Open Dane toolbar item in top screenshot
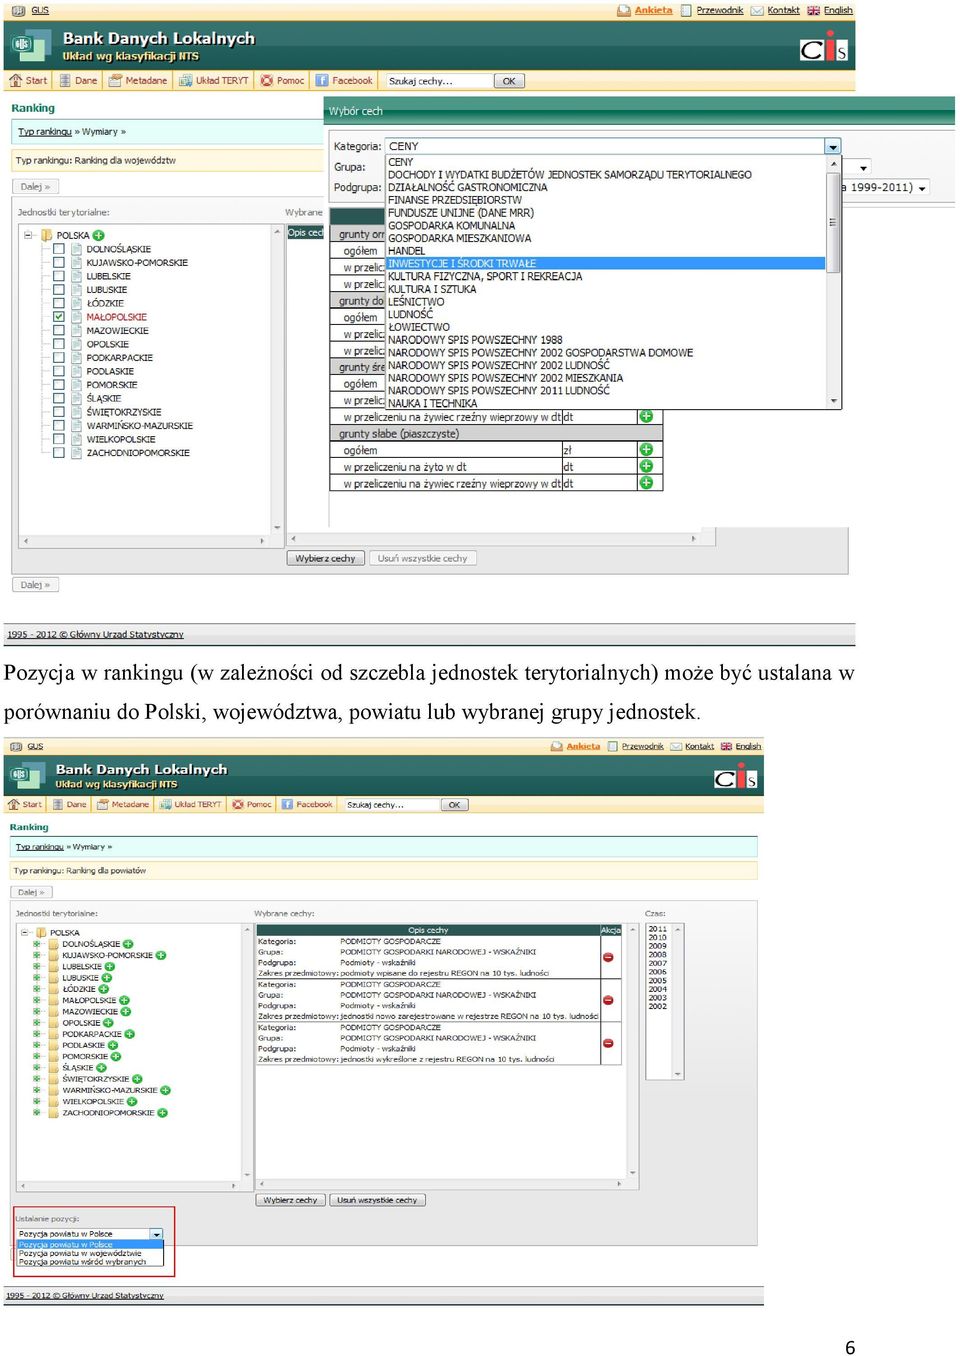960x1356 pixels. point(77,81)
